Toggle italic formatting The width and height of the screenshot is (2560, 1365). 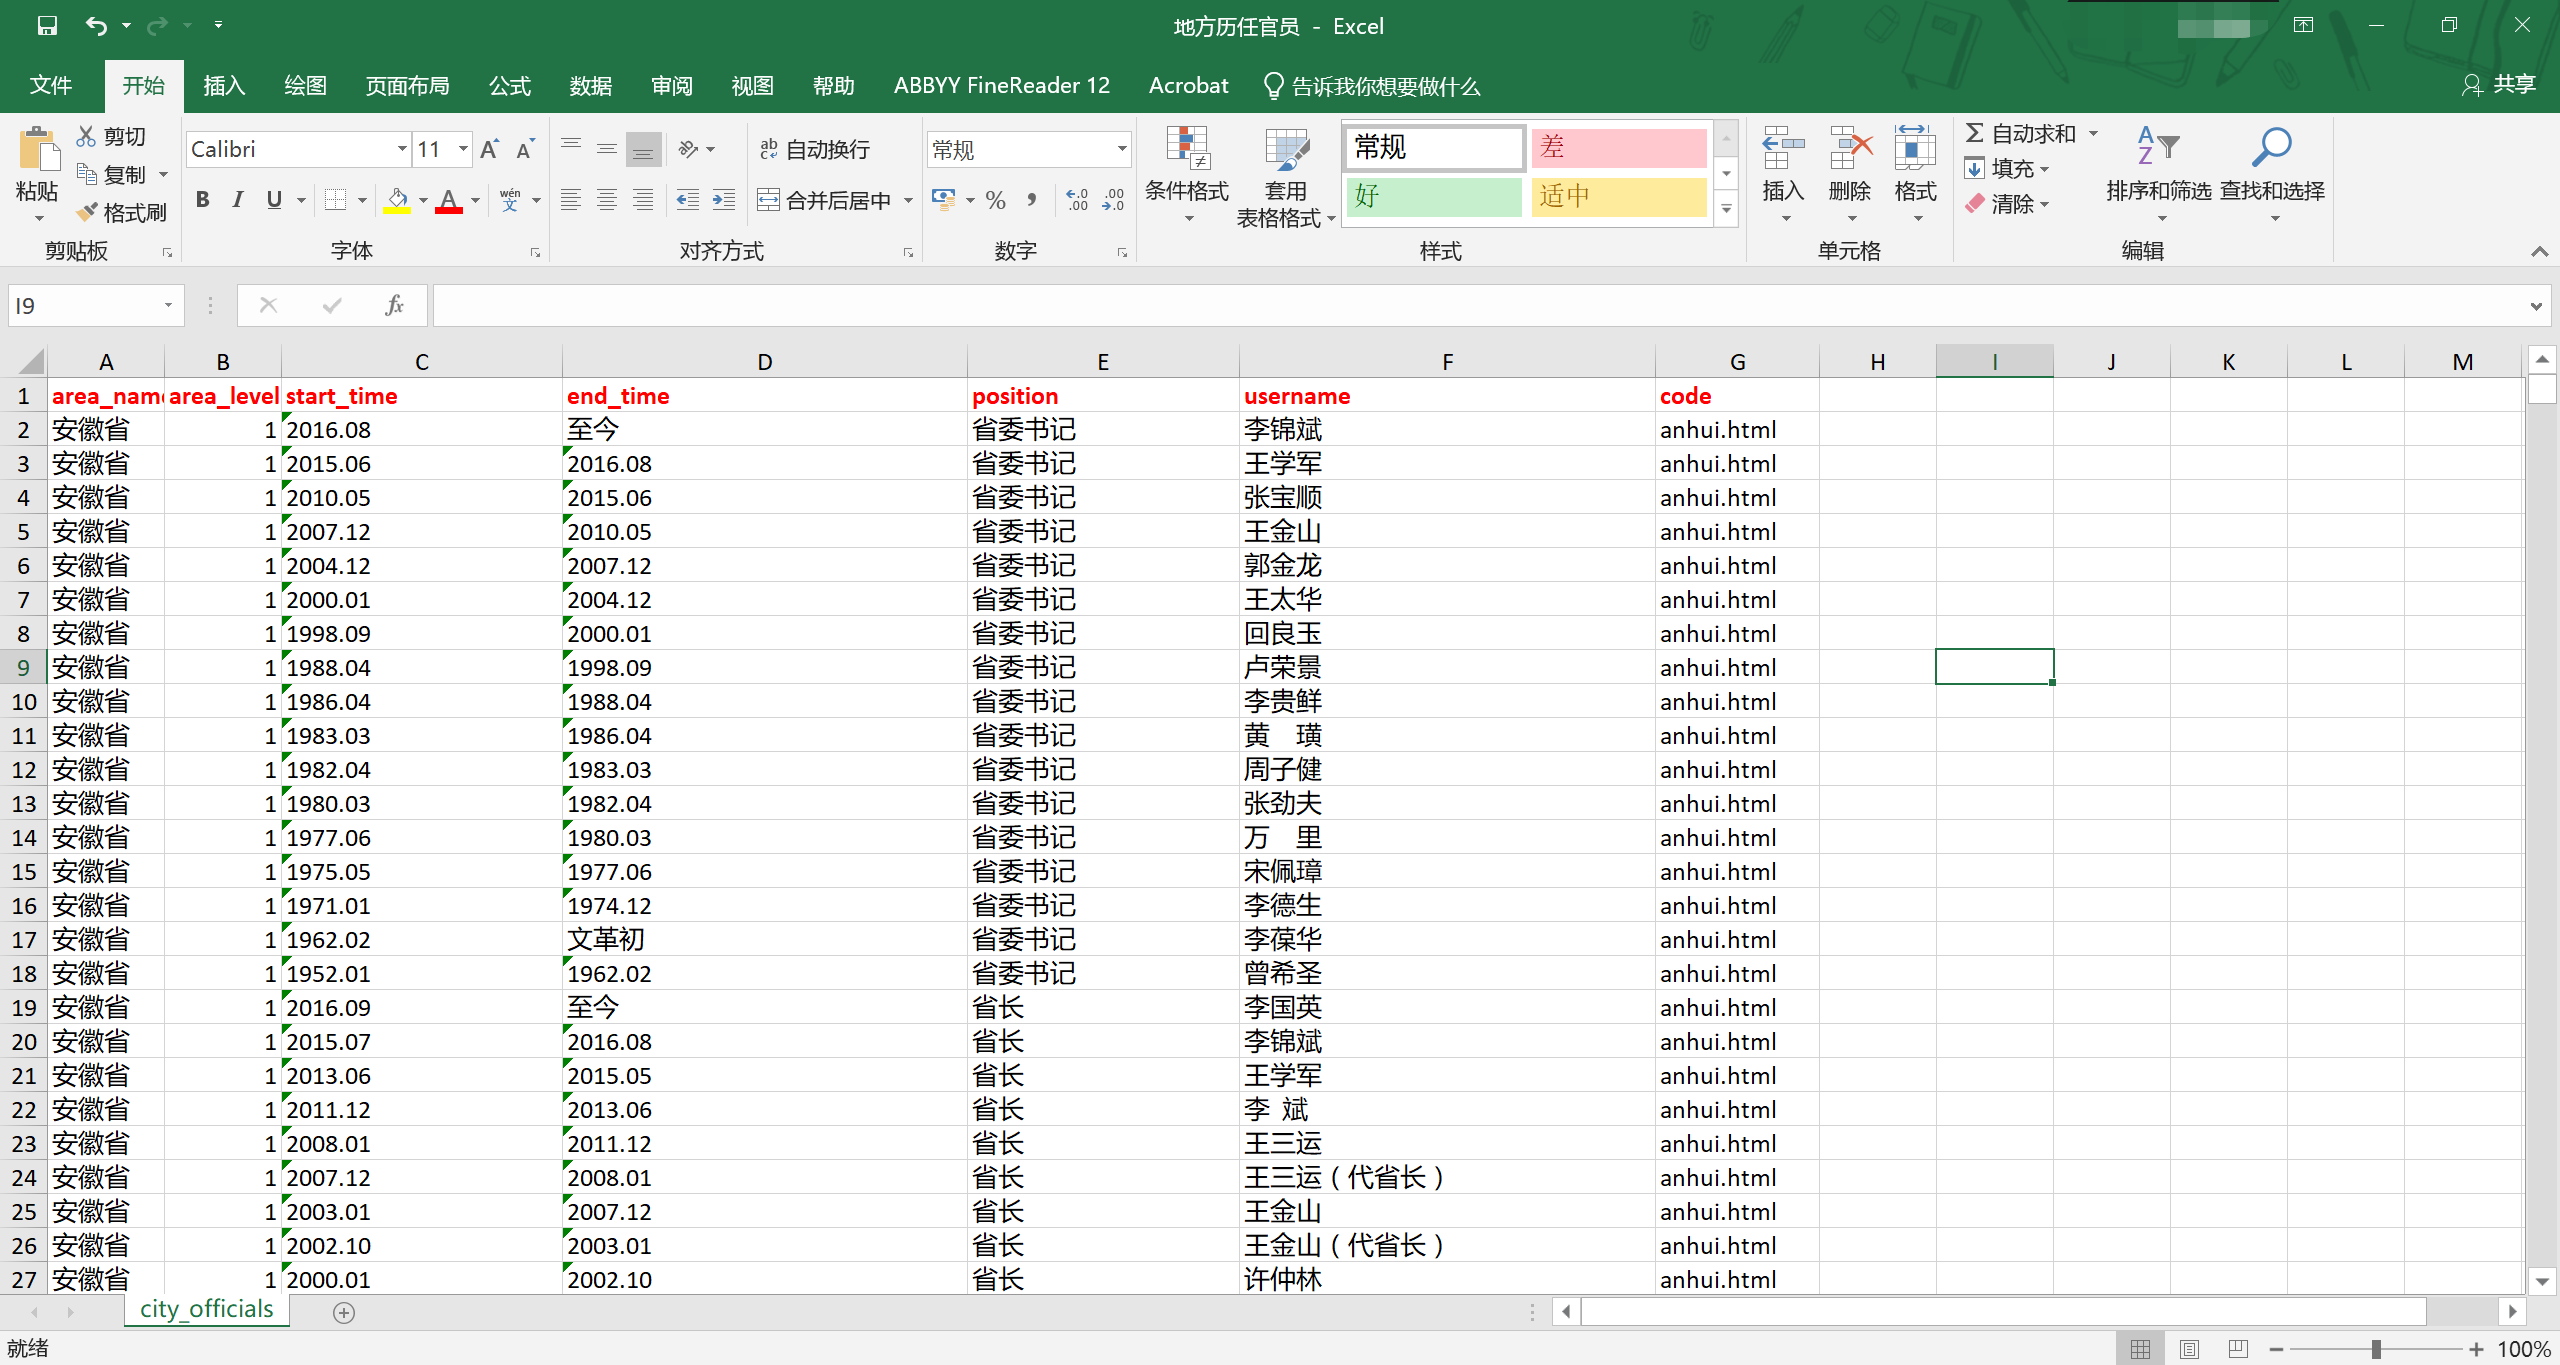tap(238, 200)
